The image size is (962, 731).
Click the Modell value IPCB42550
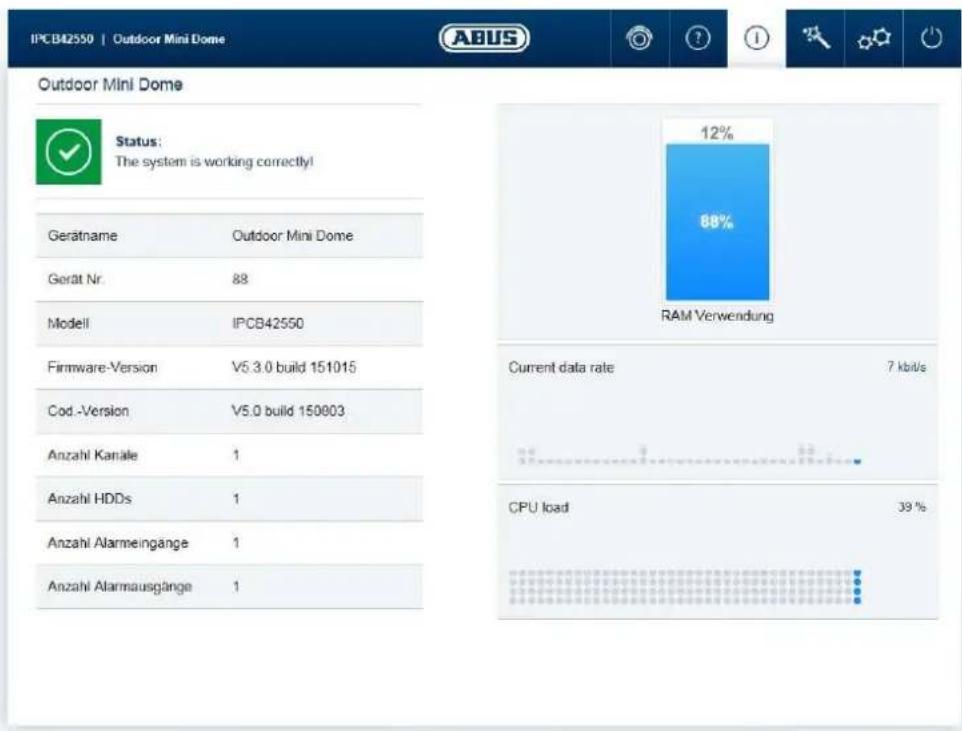pos(267,323)
